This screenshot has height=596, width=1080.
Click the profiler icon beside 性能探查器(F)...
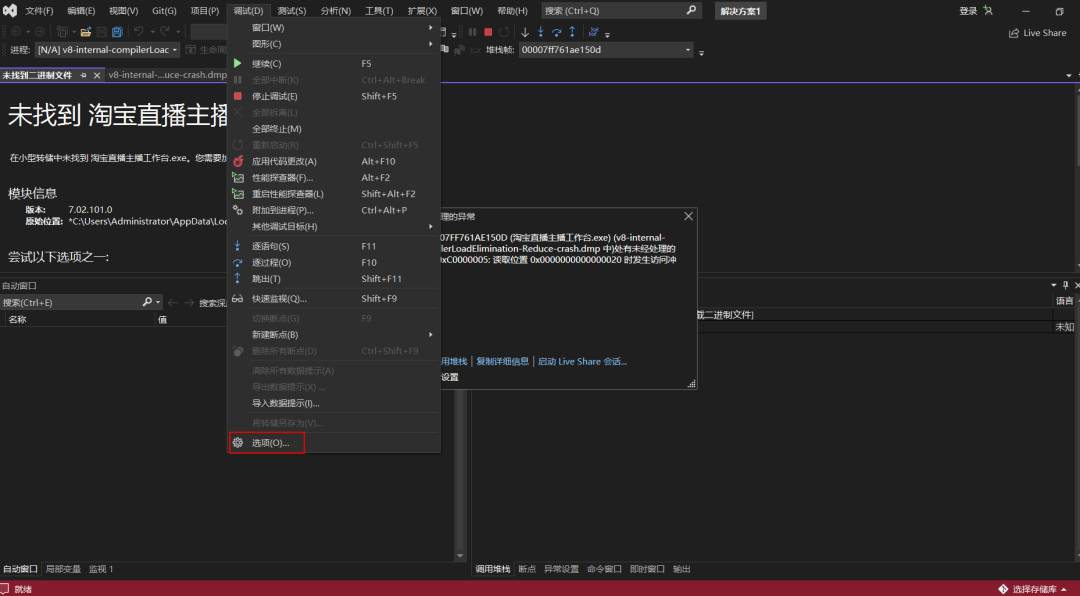point(238,178)
